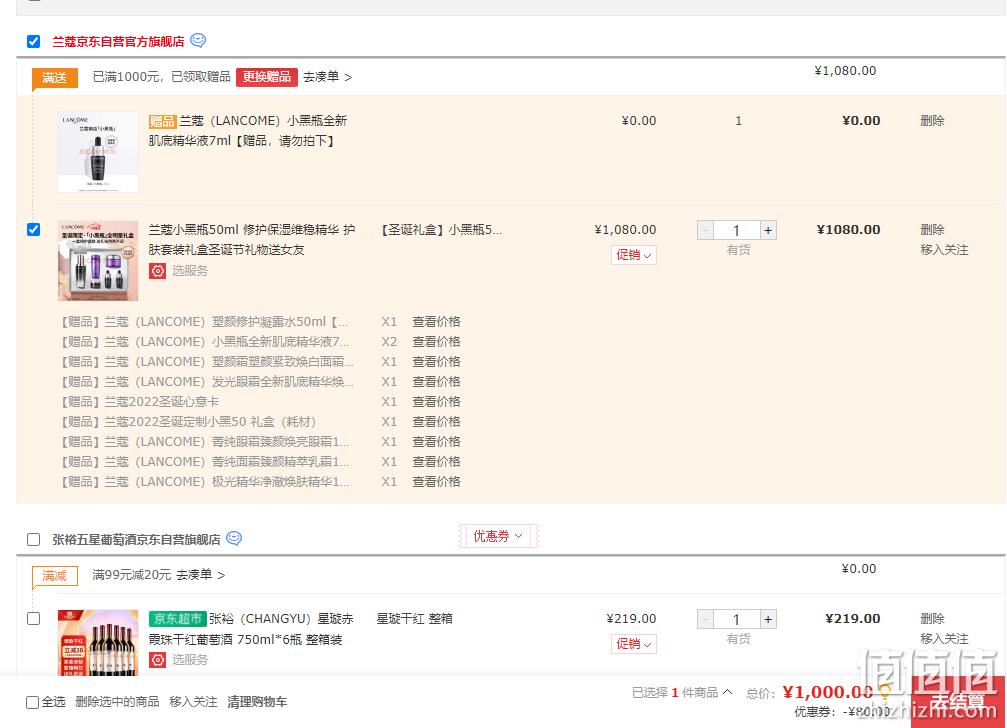
Task: Click the 星璇干红 整箱 variant text
Action: coord(414,618)
